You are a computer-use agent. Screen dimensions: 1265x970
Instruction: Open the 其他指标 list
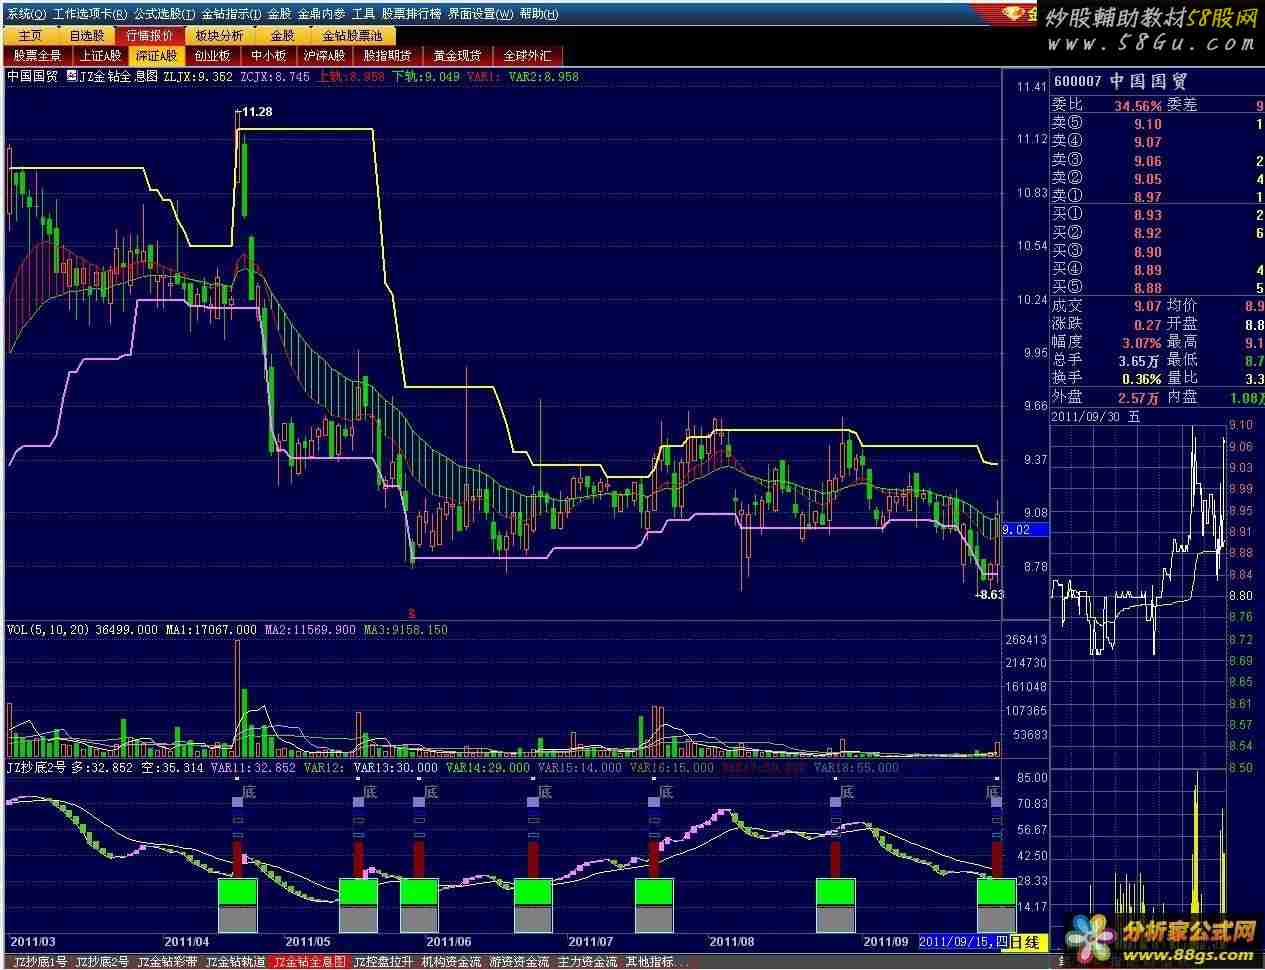tap(657, 962)
